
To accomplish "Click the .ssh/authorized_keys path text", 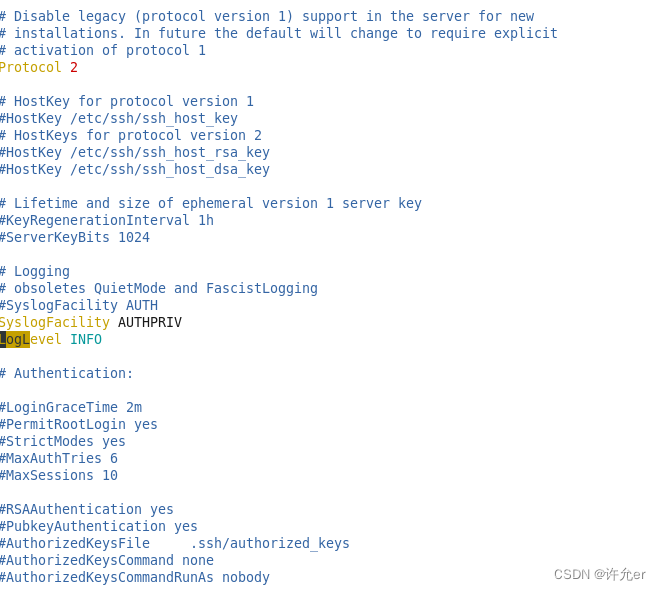I will pos(270,543).
